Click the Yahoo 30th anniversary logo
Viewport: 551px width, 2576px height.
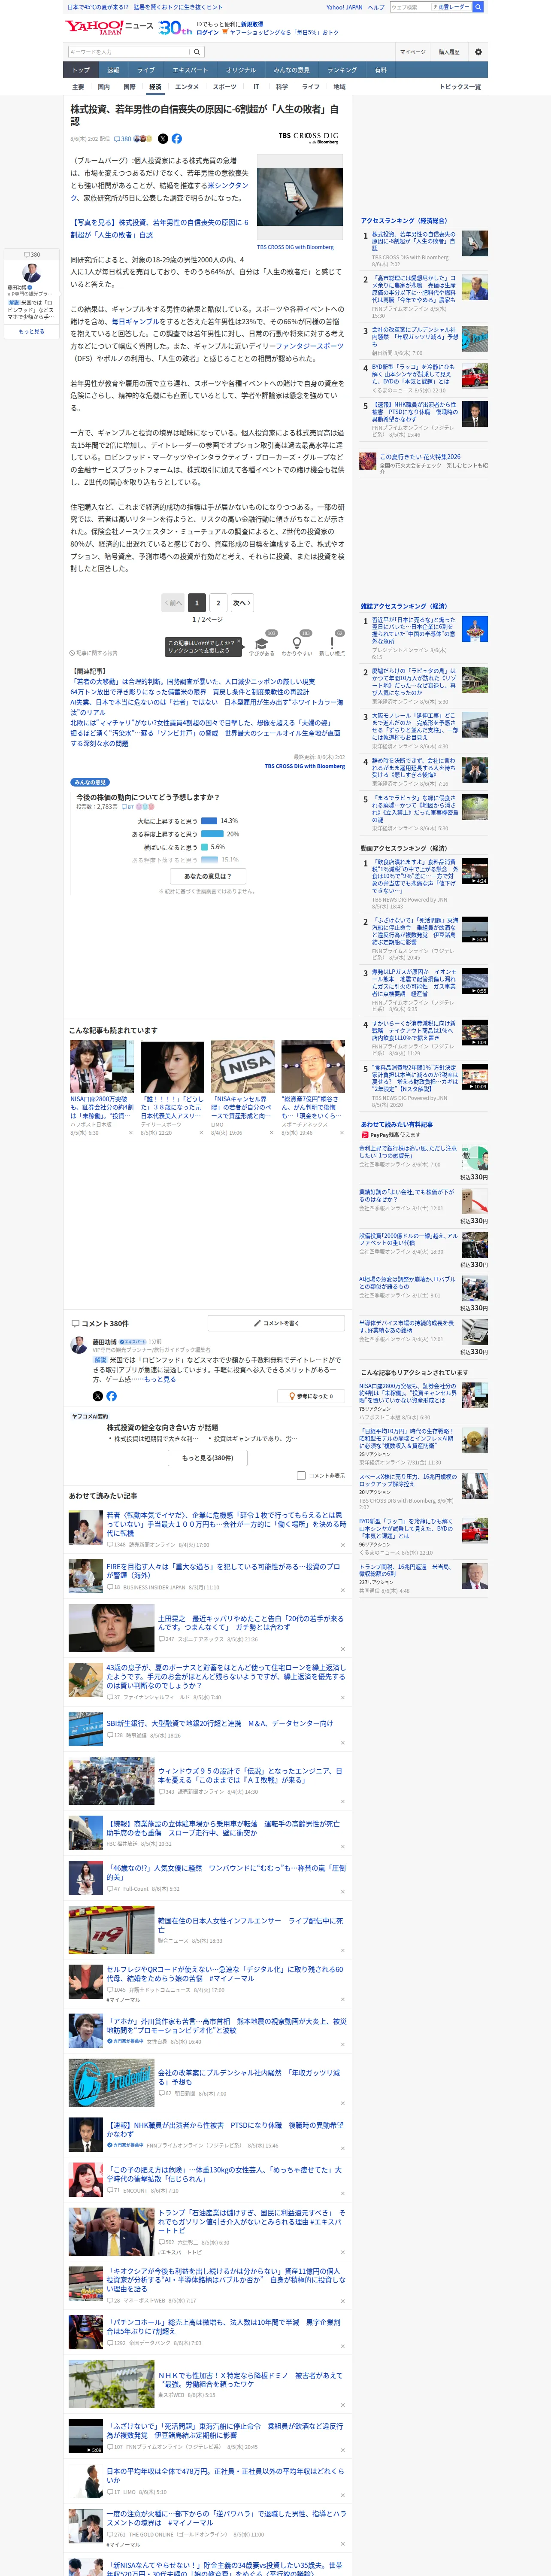(x=176, y=28)
